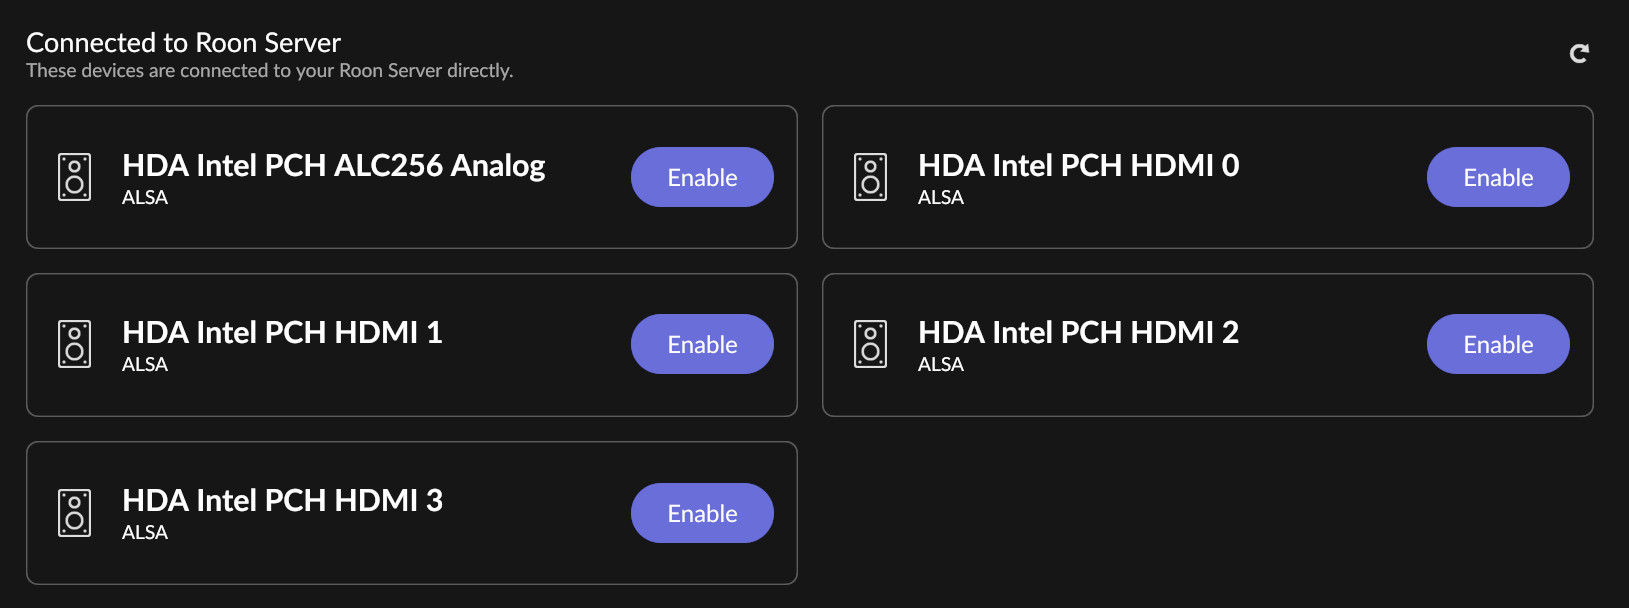Enable the HDA Intel PCH ALC256 Analog device
The height and width of the screenshot is (608, 1629).
click(702, 177)
